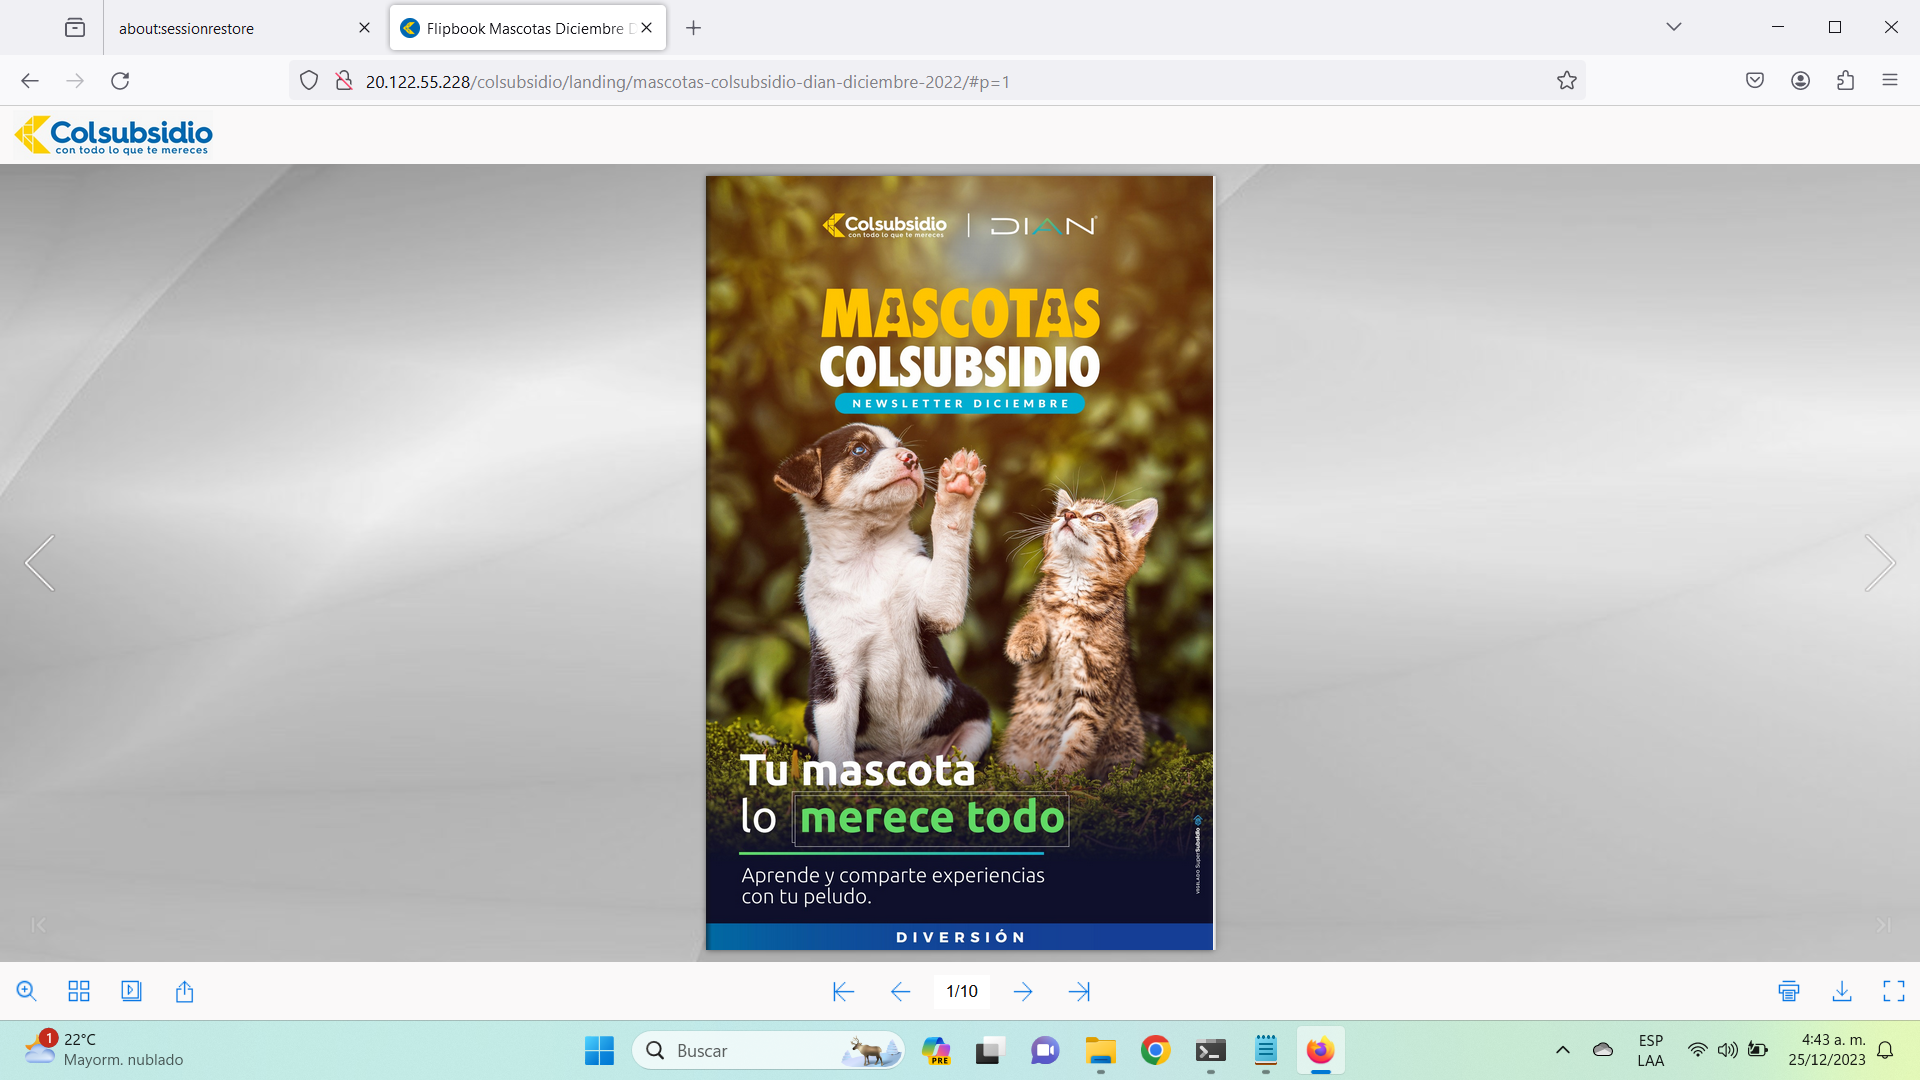
Task: Show hidden system tray icons
Action: point(1562,1050)
